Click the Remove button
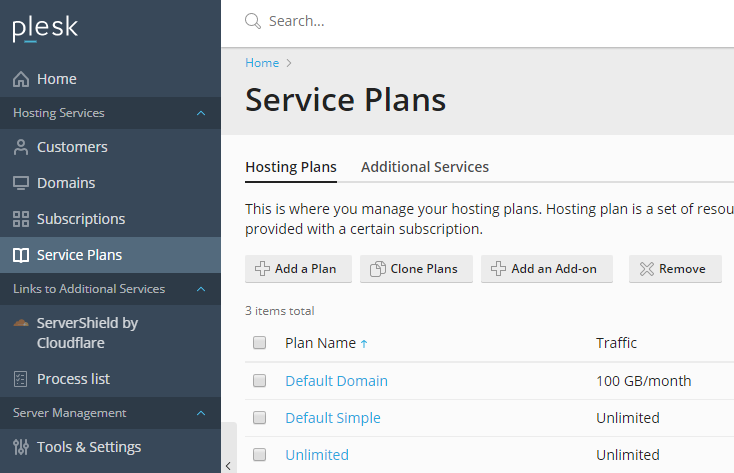The image size is (734, 473). [x=675, y=269]
